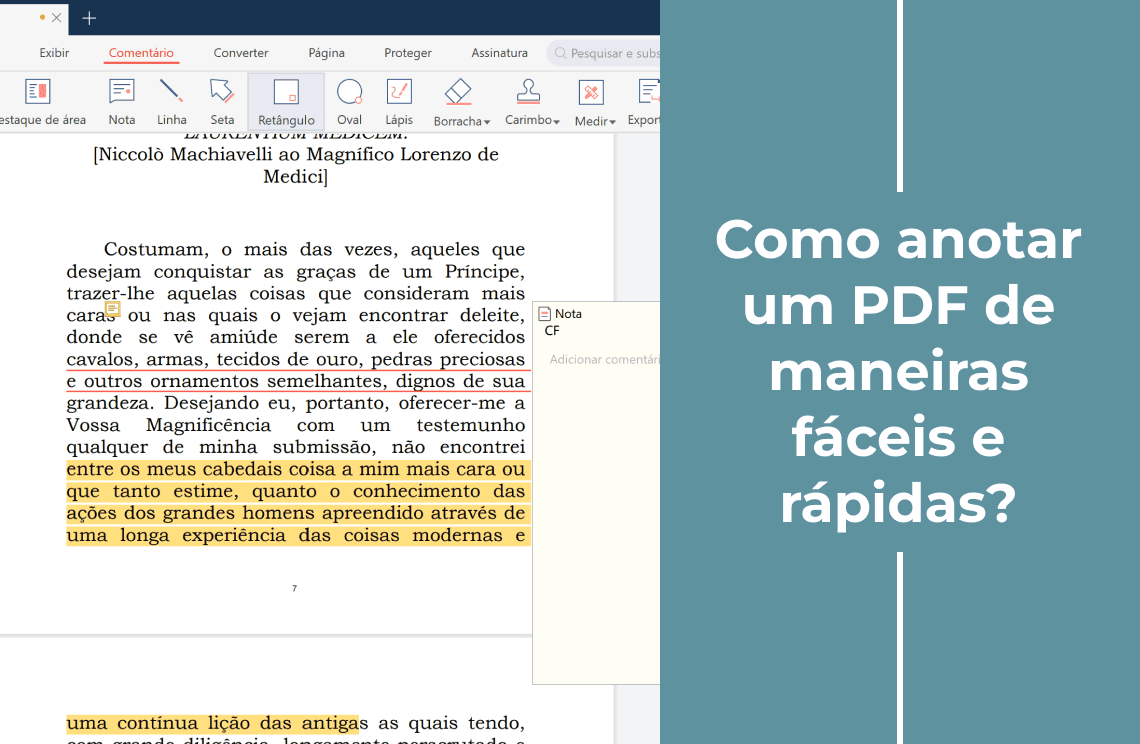Pick the Lápis pencil tool
This screenshot has height=744, width=1140.
coord(399,102)
